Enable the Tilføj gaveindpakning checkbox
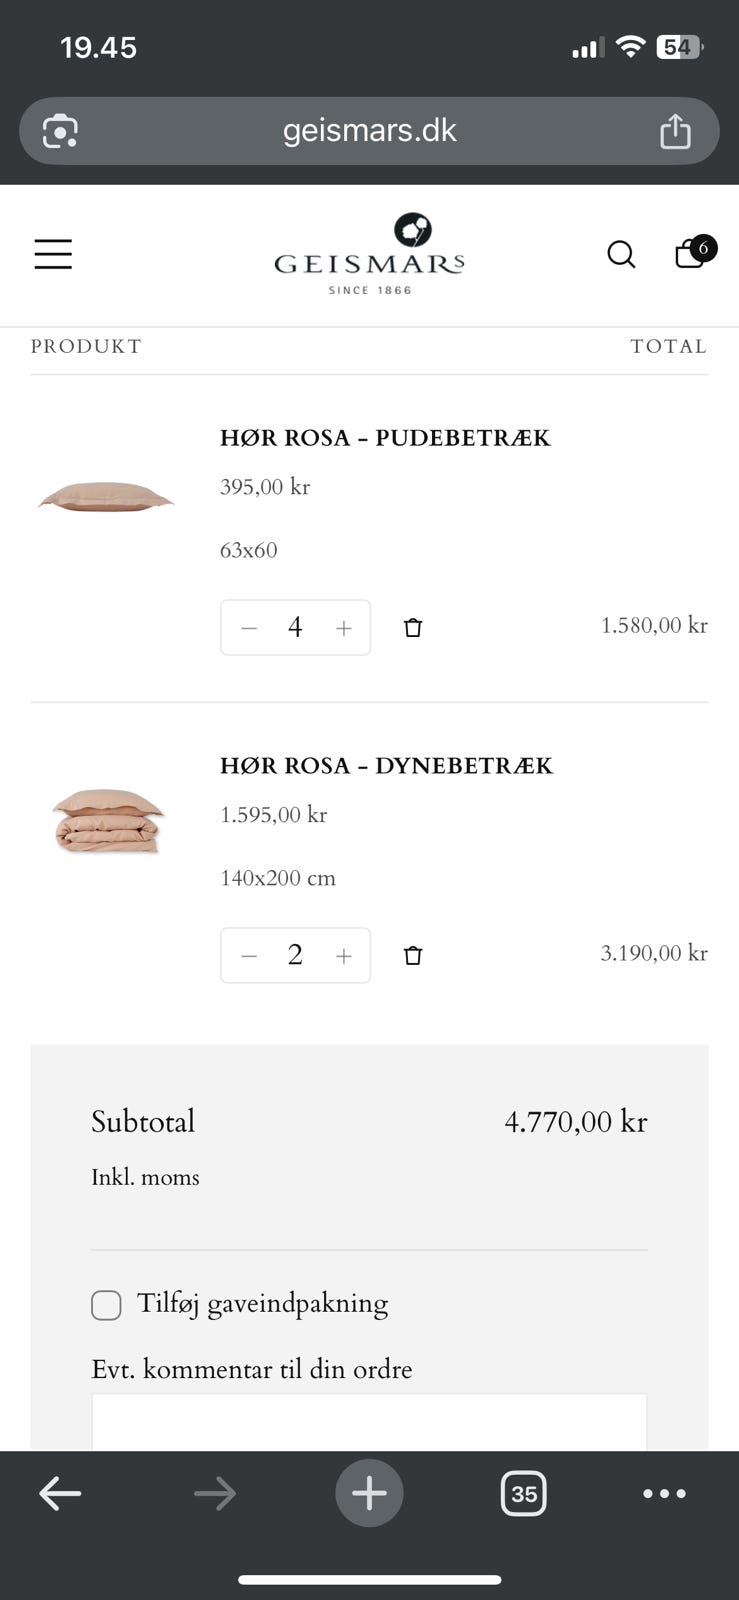The image size is (739, 1600). [x=106, y=1305]
